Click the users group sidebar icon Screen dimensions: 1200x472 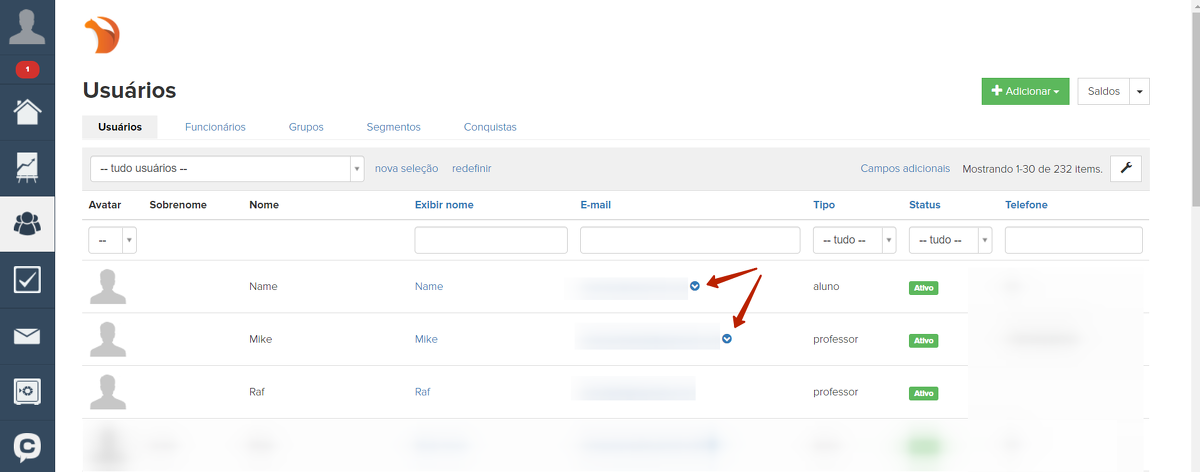point(27,223)
